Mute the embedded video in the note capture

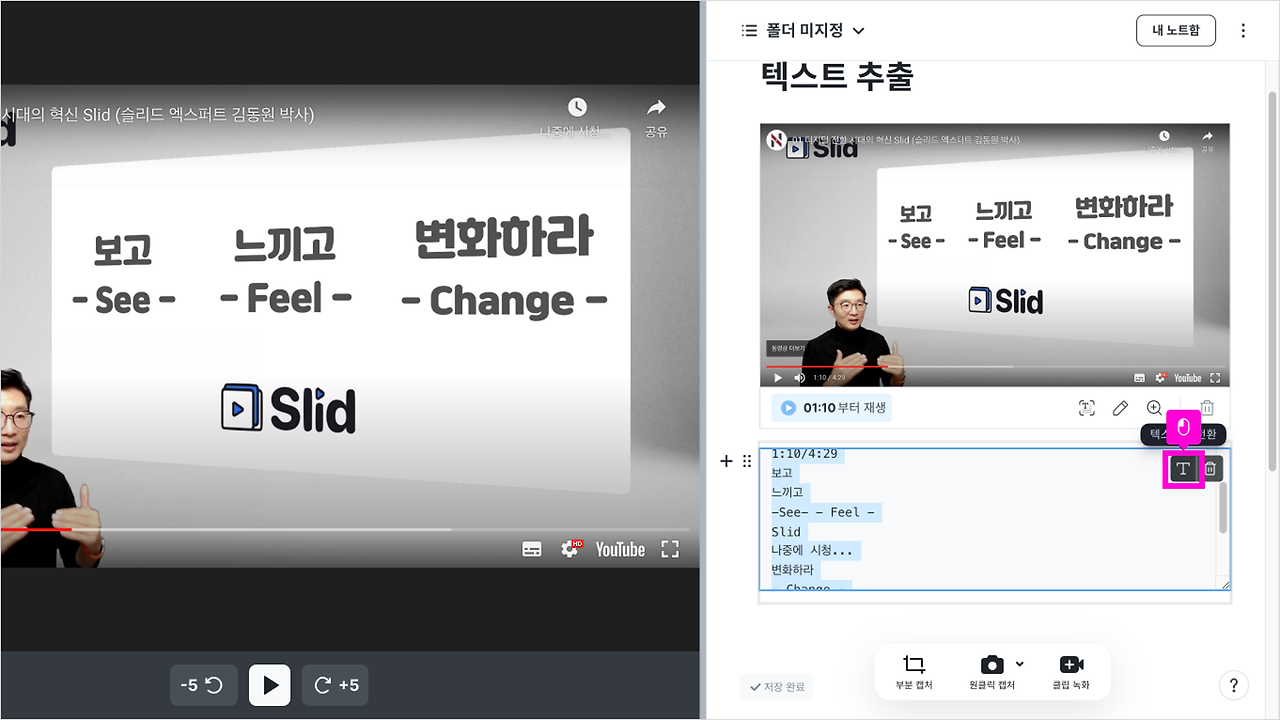coord(798,377)
